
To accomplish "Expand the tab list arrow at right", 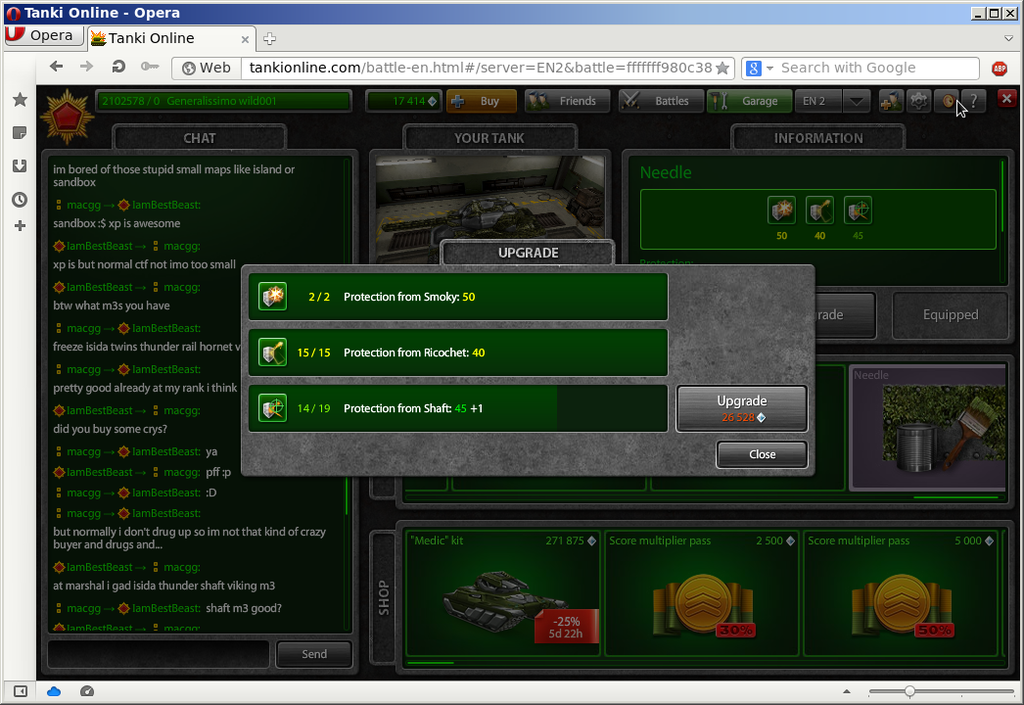I will coord(1008,37).
